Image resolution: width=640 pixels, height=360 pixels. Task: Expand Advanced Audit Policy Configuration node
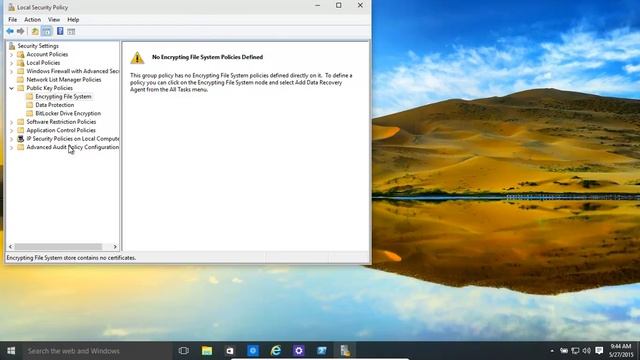tap(11, 147)
